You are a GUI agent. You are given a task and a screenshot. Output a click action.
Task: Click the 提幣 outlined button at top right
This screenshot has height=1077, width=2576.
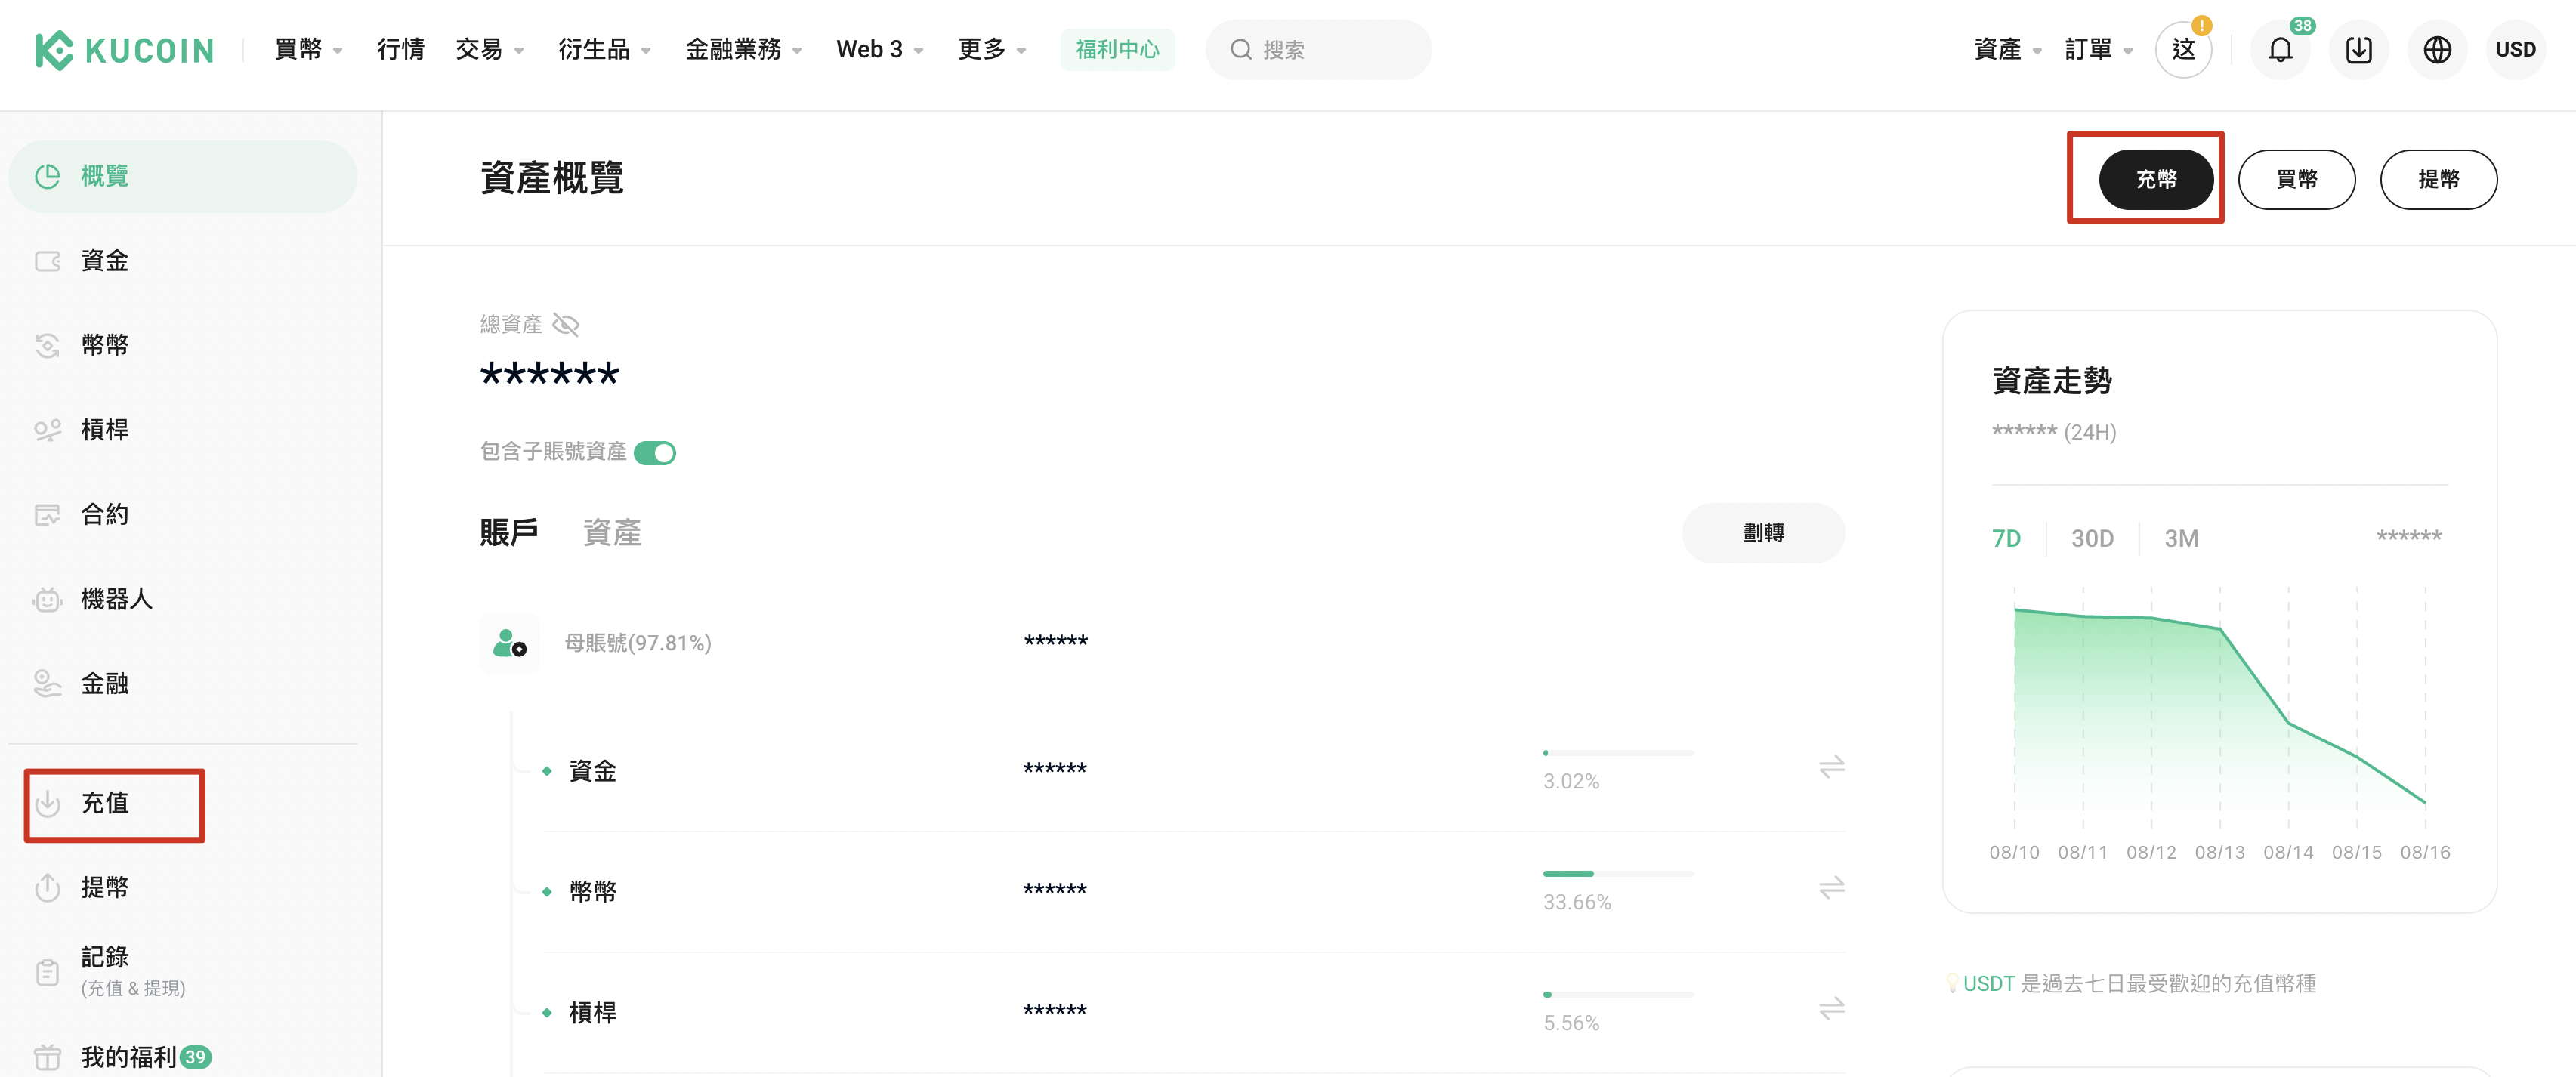[2438, 179]
